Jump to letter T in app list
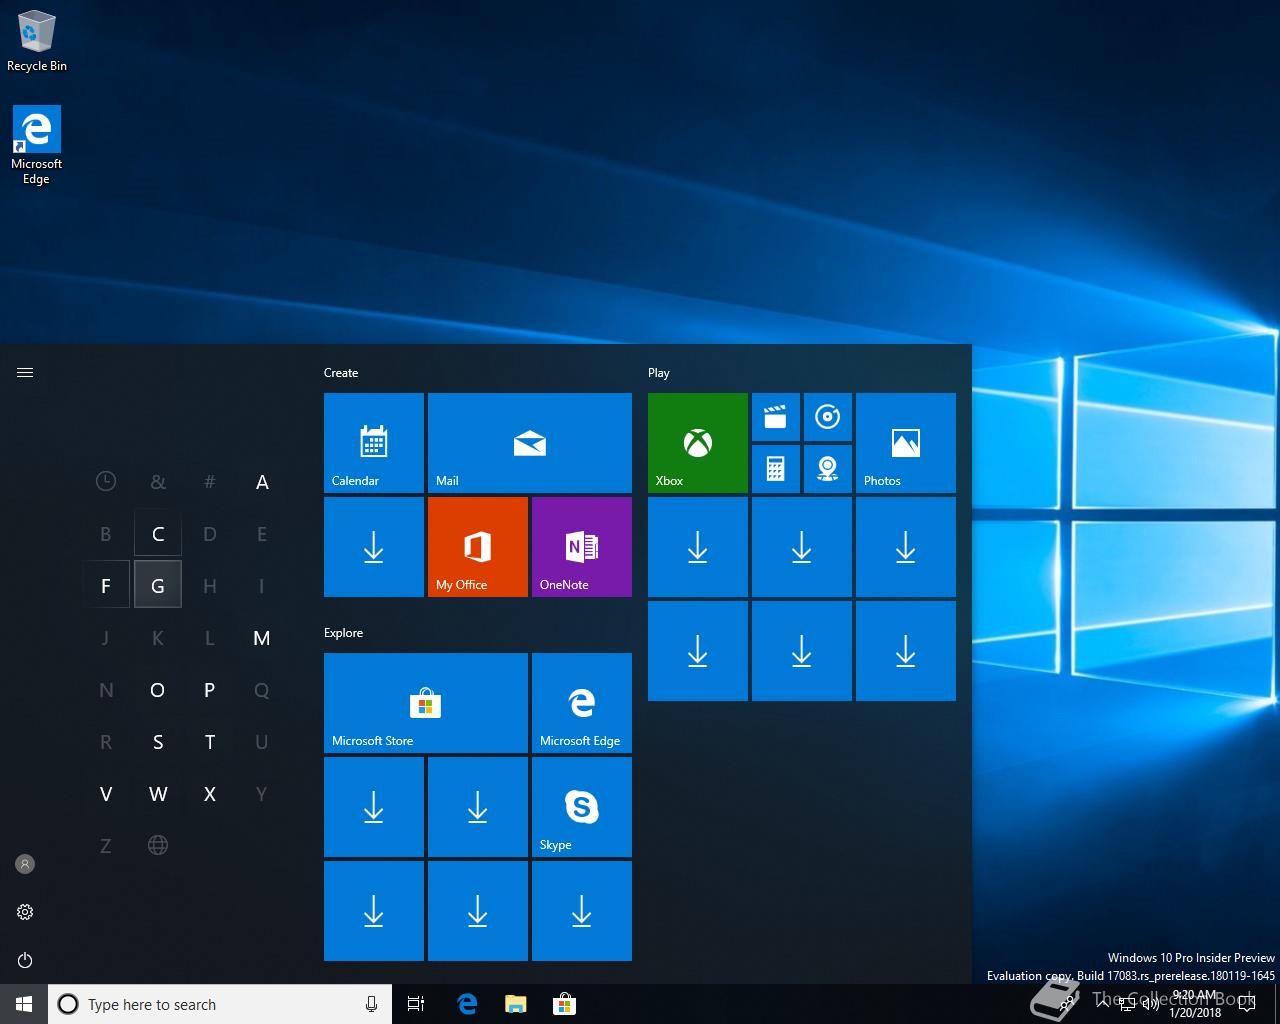Screen dimensions: 1280x1024 (210, 742)
